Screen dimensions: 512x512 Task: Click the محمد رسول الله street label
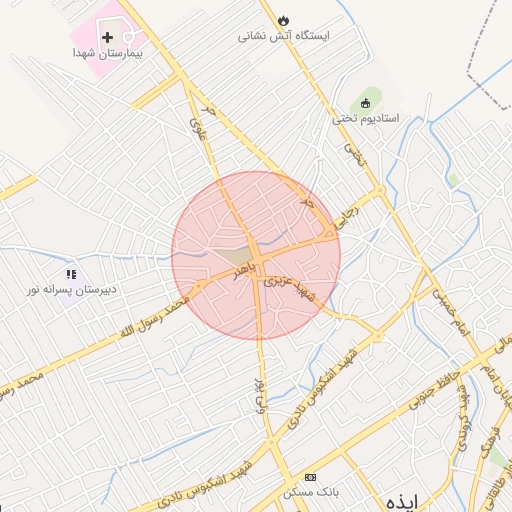click(155, 316)
